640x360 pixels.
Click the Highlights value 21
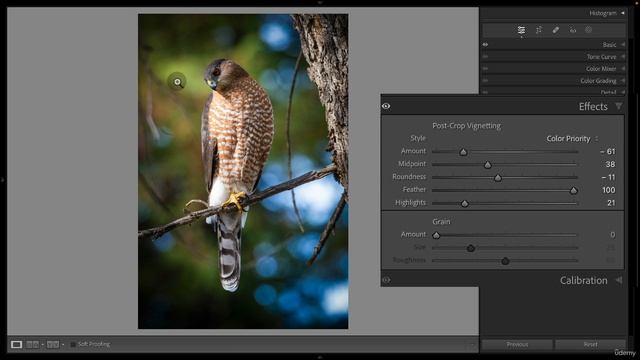point(611,203)
